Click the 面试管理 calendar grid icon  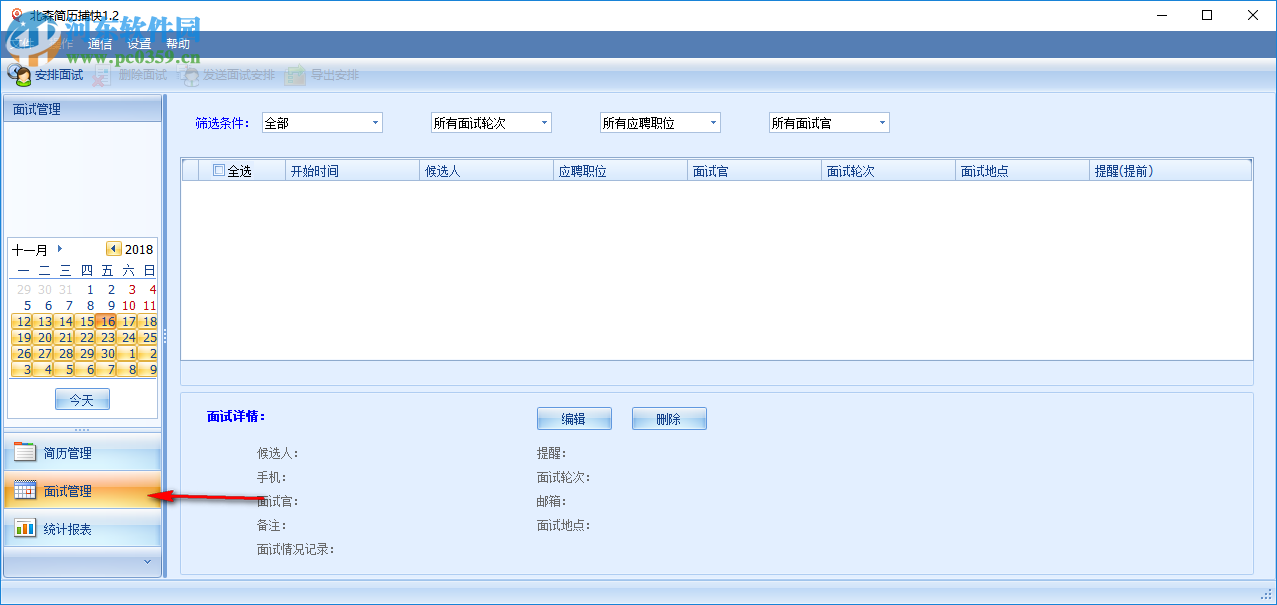23,491
